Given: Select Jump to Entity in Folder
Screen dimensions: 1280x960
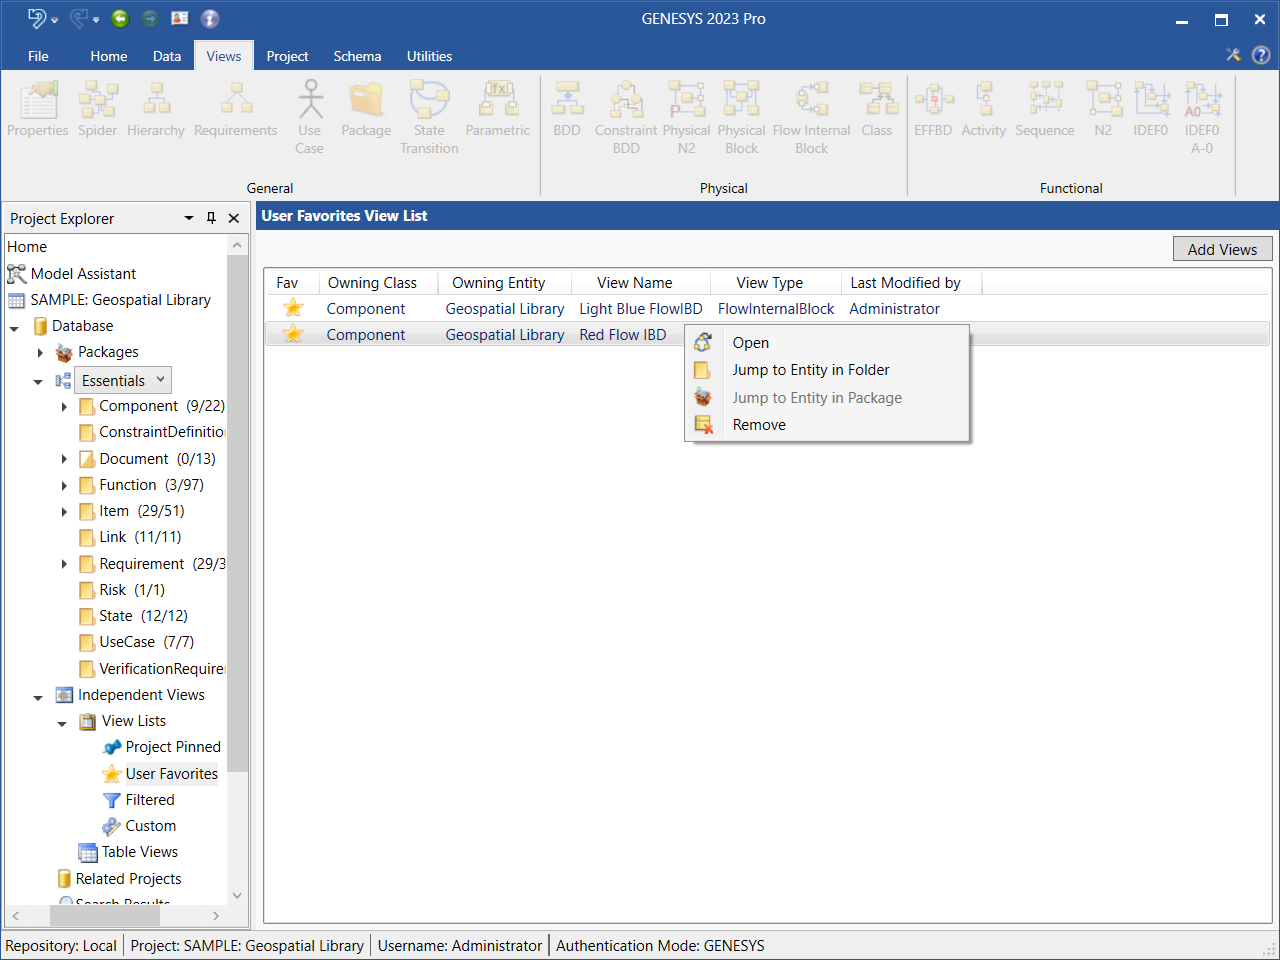Looking at the screenshot, I should pyautogui.click(x=810, y=370).
